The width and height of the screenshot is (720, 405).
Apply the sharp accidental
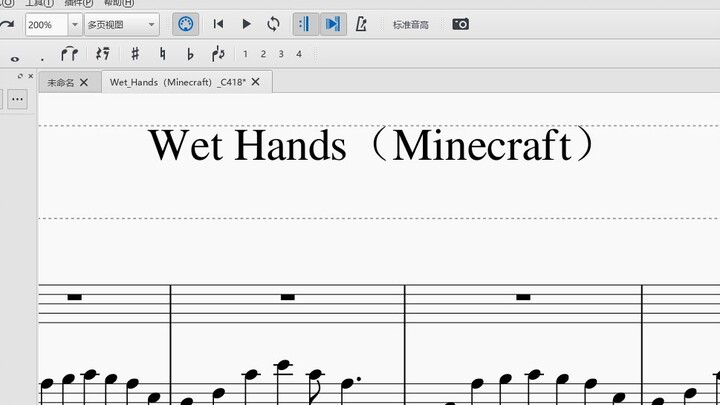point(135,54)
